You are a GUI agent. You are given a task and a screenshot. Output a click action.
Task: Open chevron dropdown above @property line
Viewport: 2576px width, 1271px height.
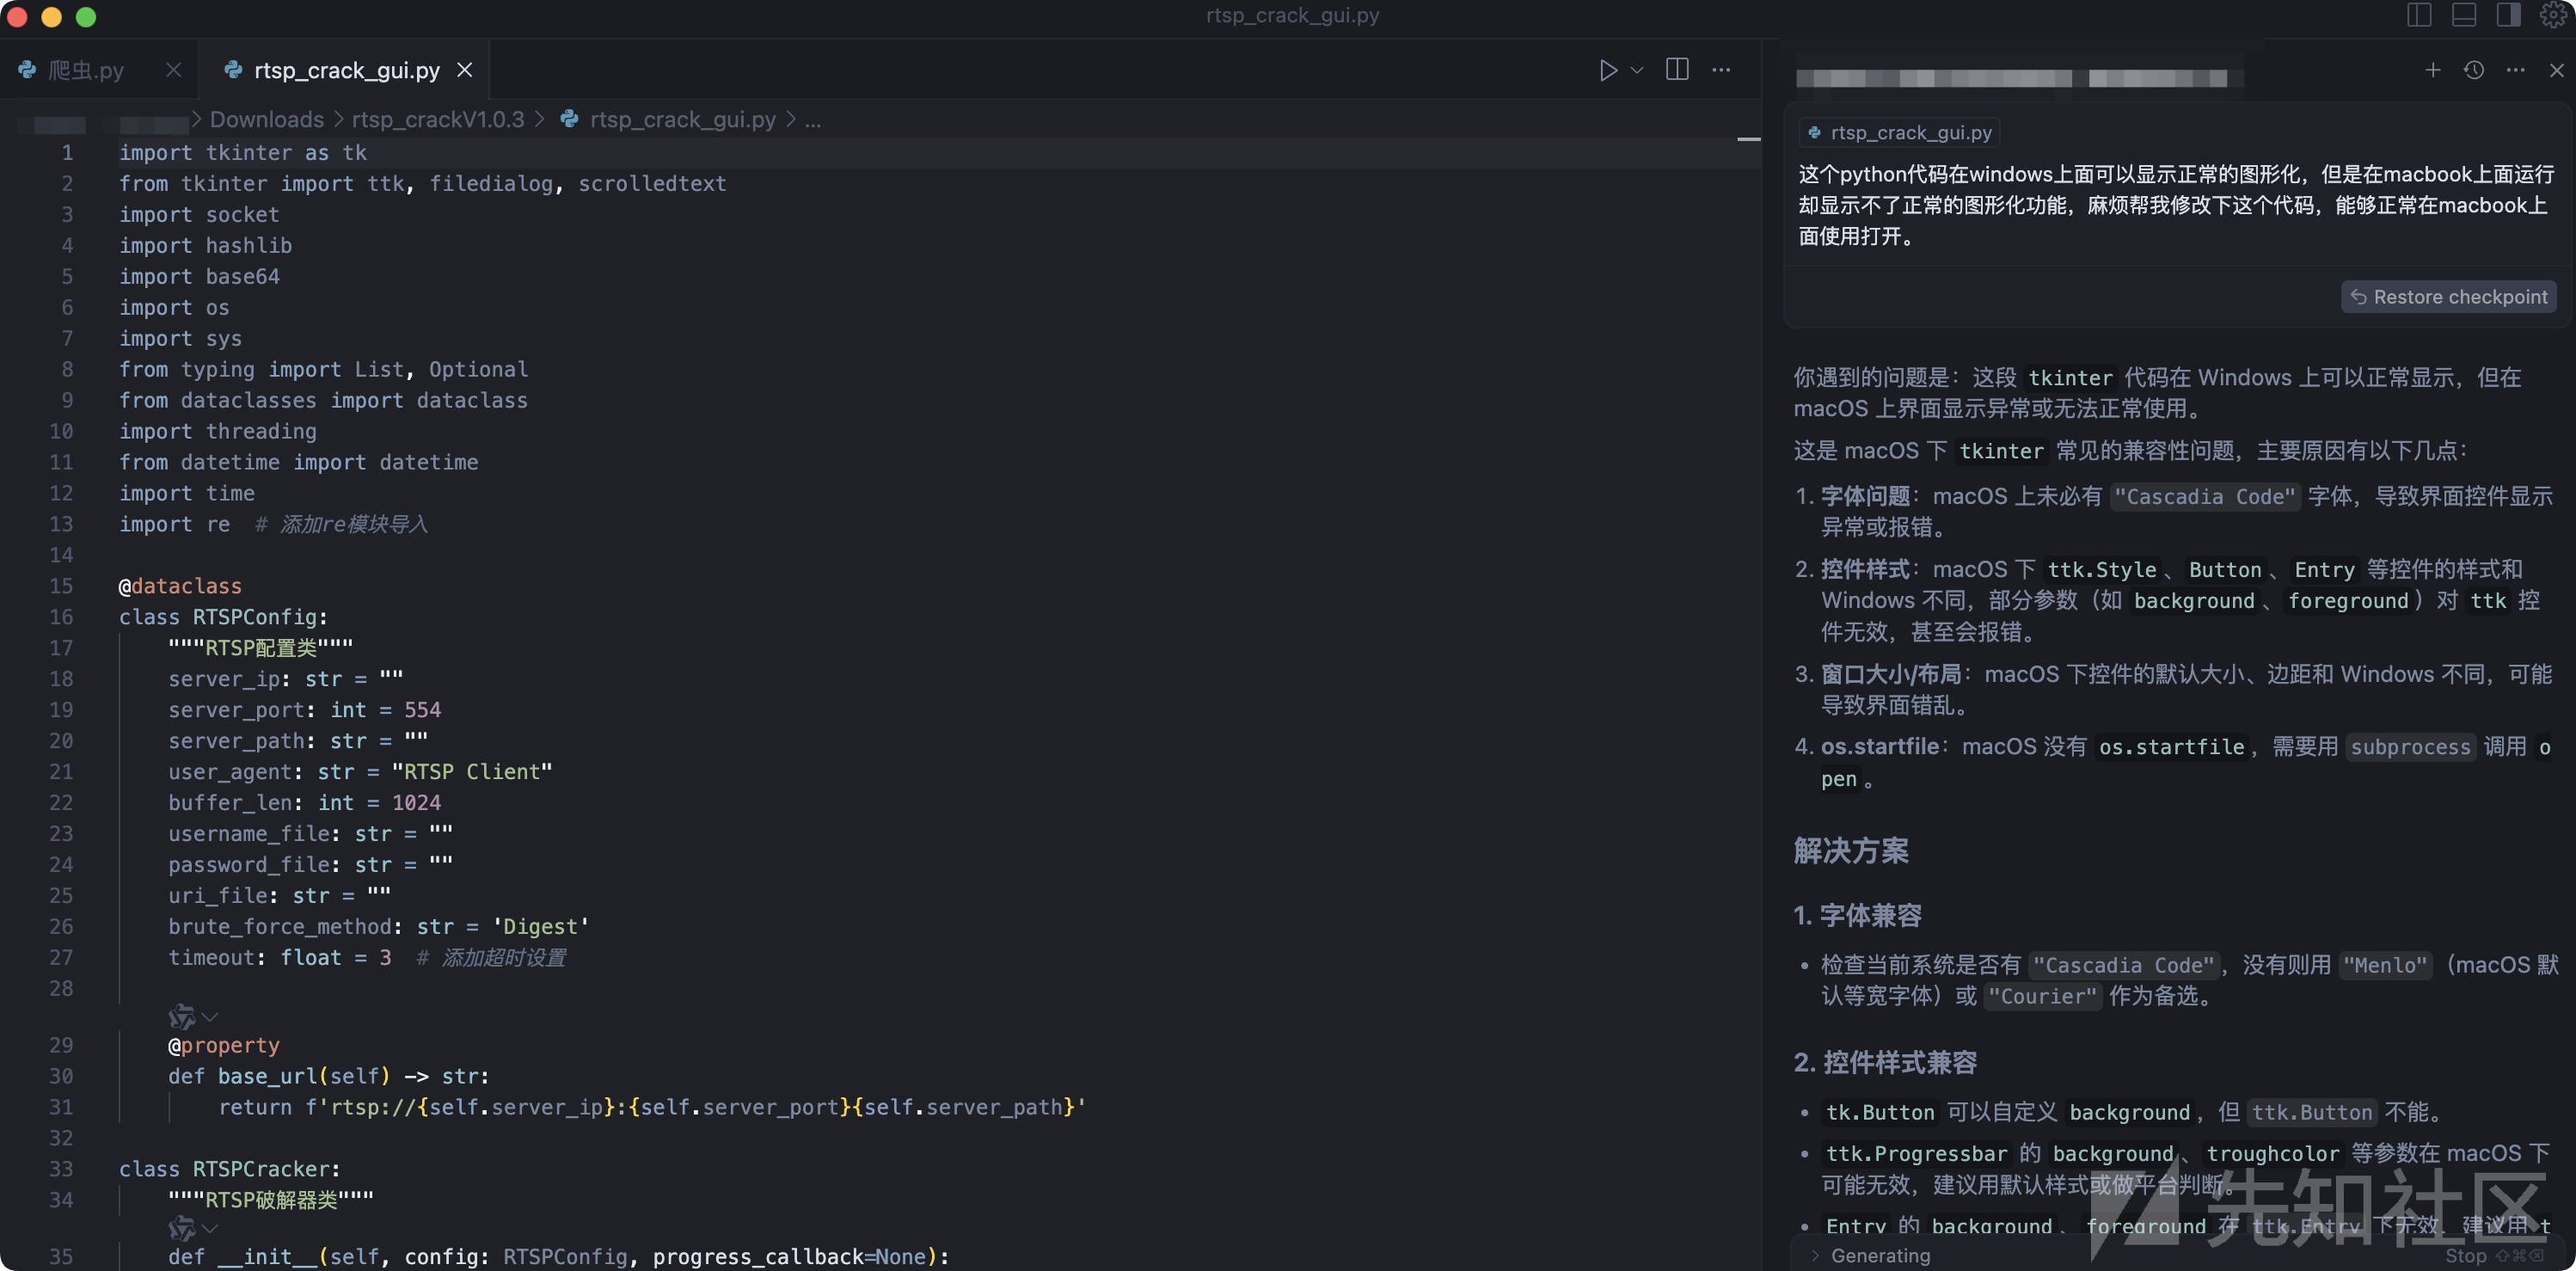pos(210,1017)
